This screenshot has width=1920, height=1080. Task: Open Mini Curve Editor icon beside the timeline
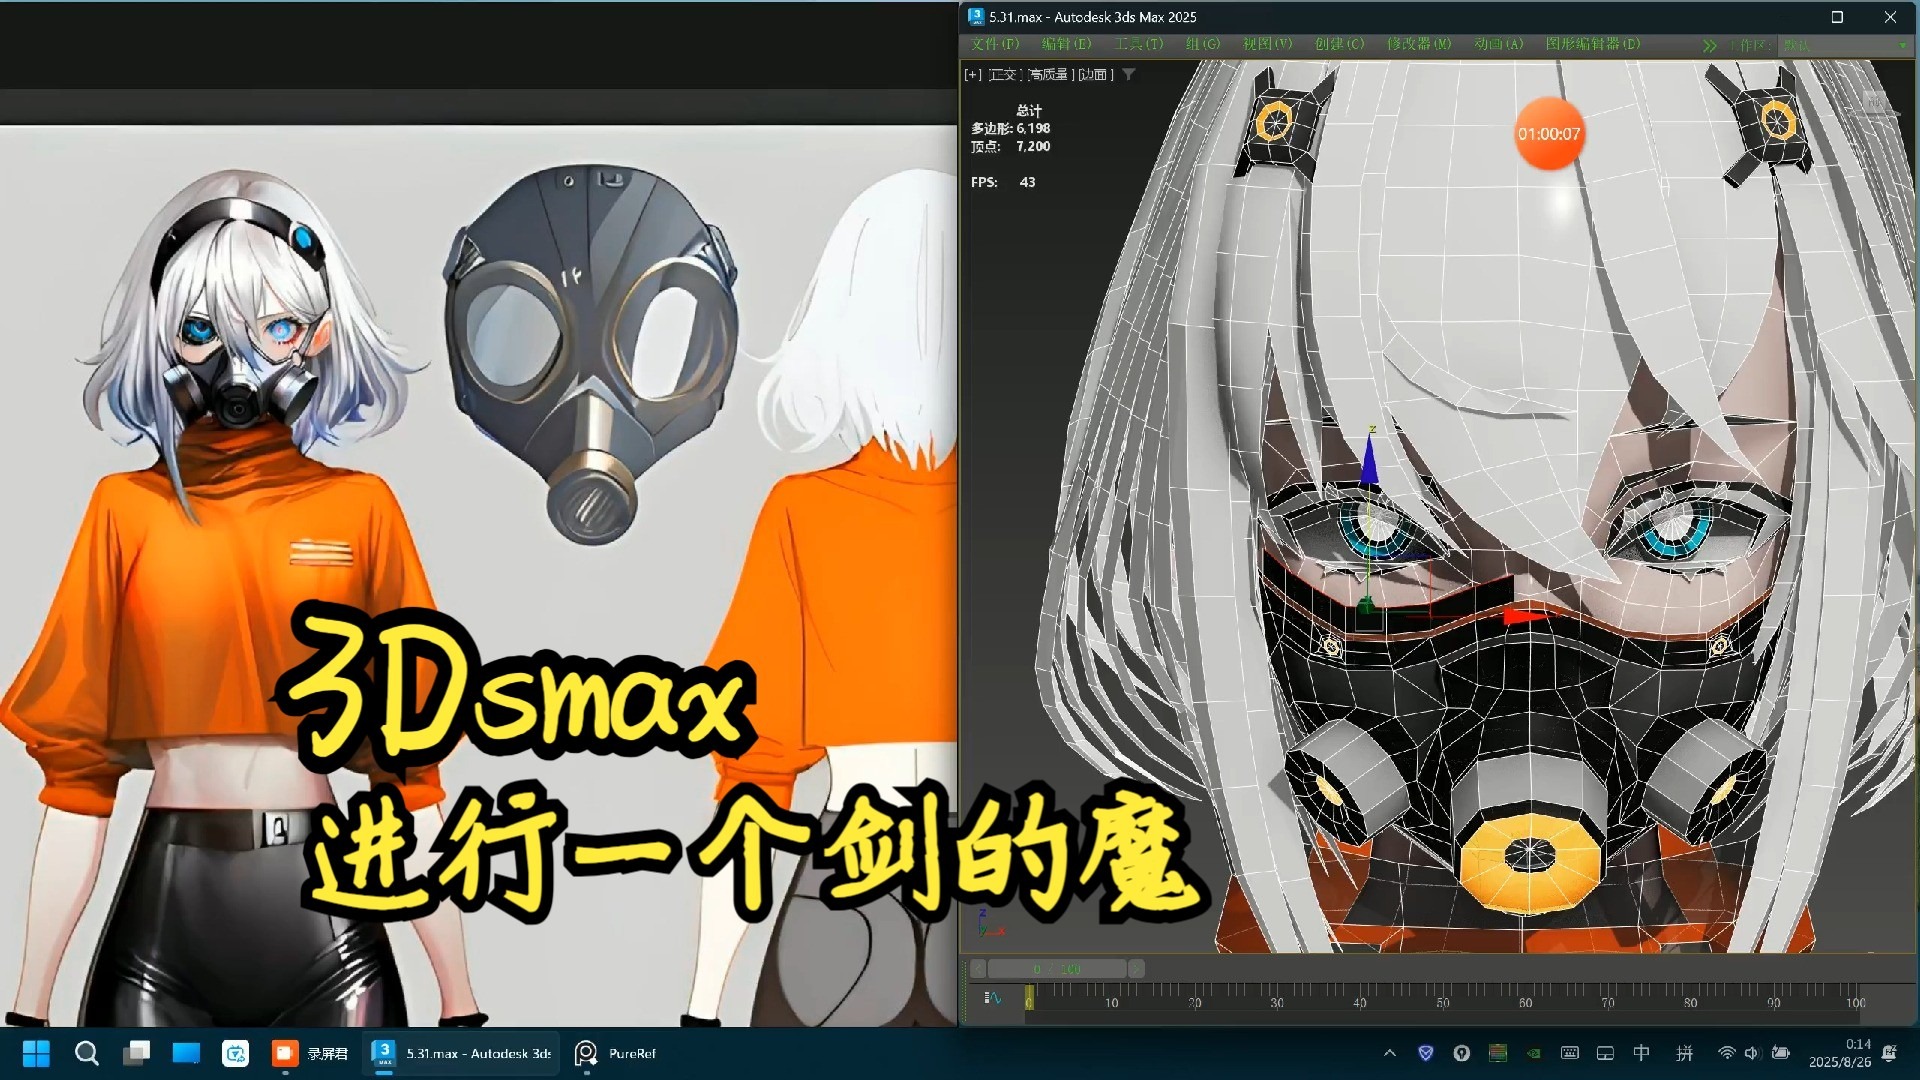tap(992, 997)
